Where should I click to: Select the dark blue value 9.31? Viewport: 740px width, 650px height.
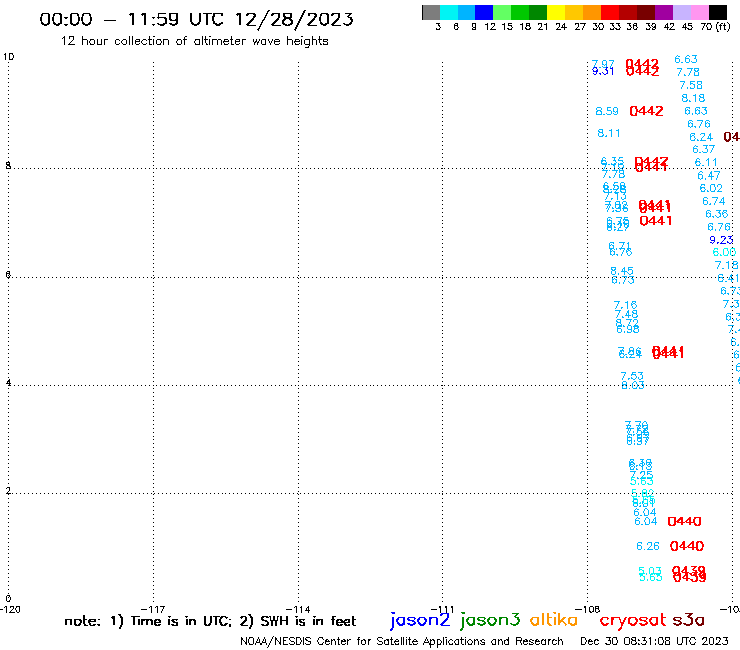pyautogui.click(x=603, y=71)
